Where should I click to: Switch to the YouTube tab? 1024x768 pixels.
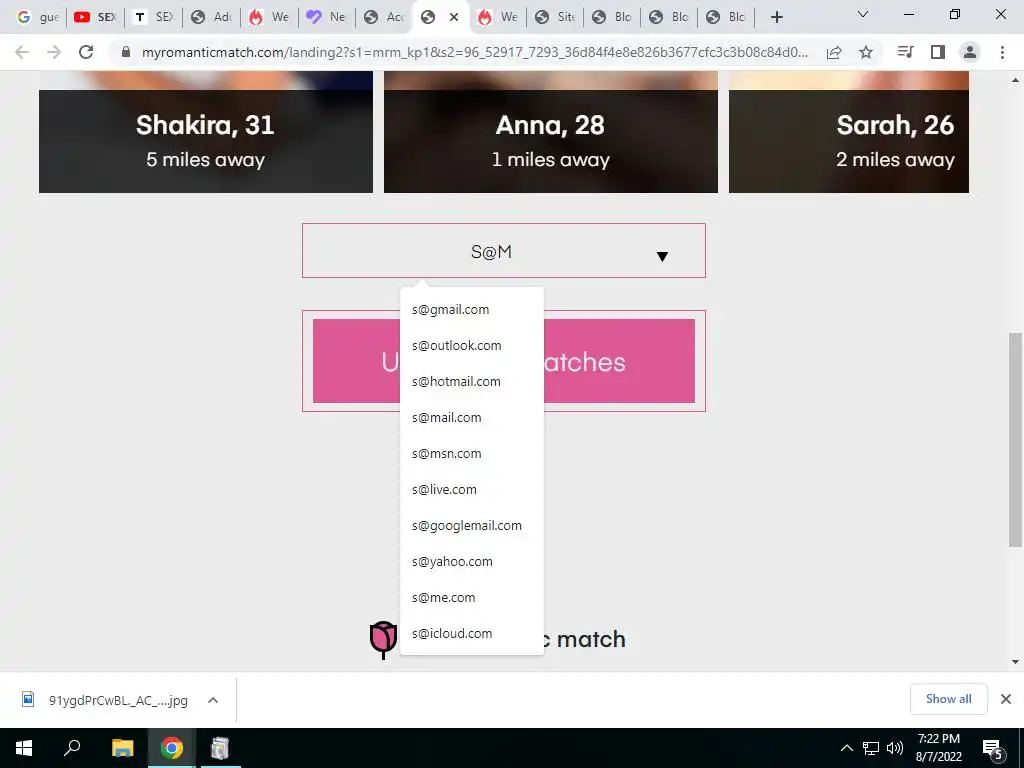point(95,17)
